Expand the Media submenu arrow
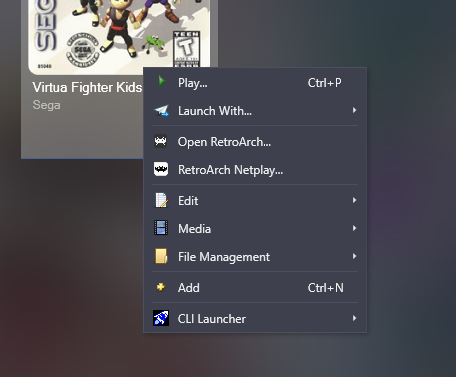 (354, 228)
